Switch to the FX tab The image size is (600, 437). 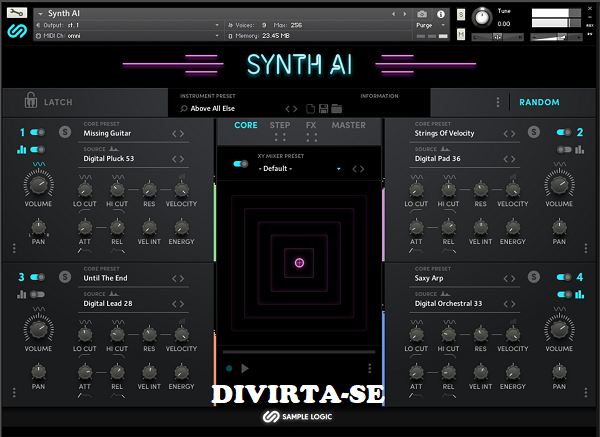coord(311,125)
